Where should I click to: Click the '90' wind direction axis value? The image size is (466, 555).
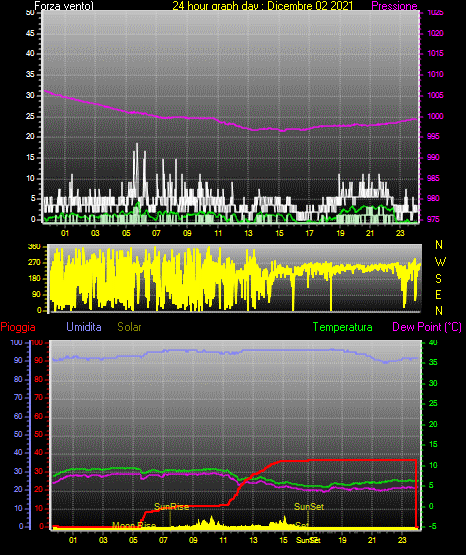[36, 294]
